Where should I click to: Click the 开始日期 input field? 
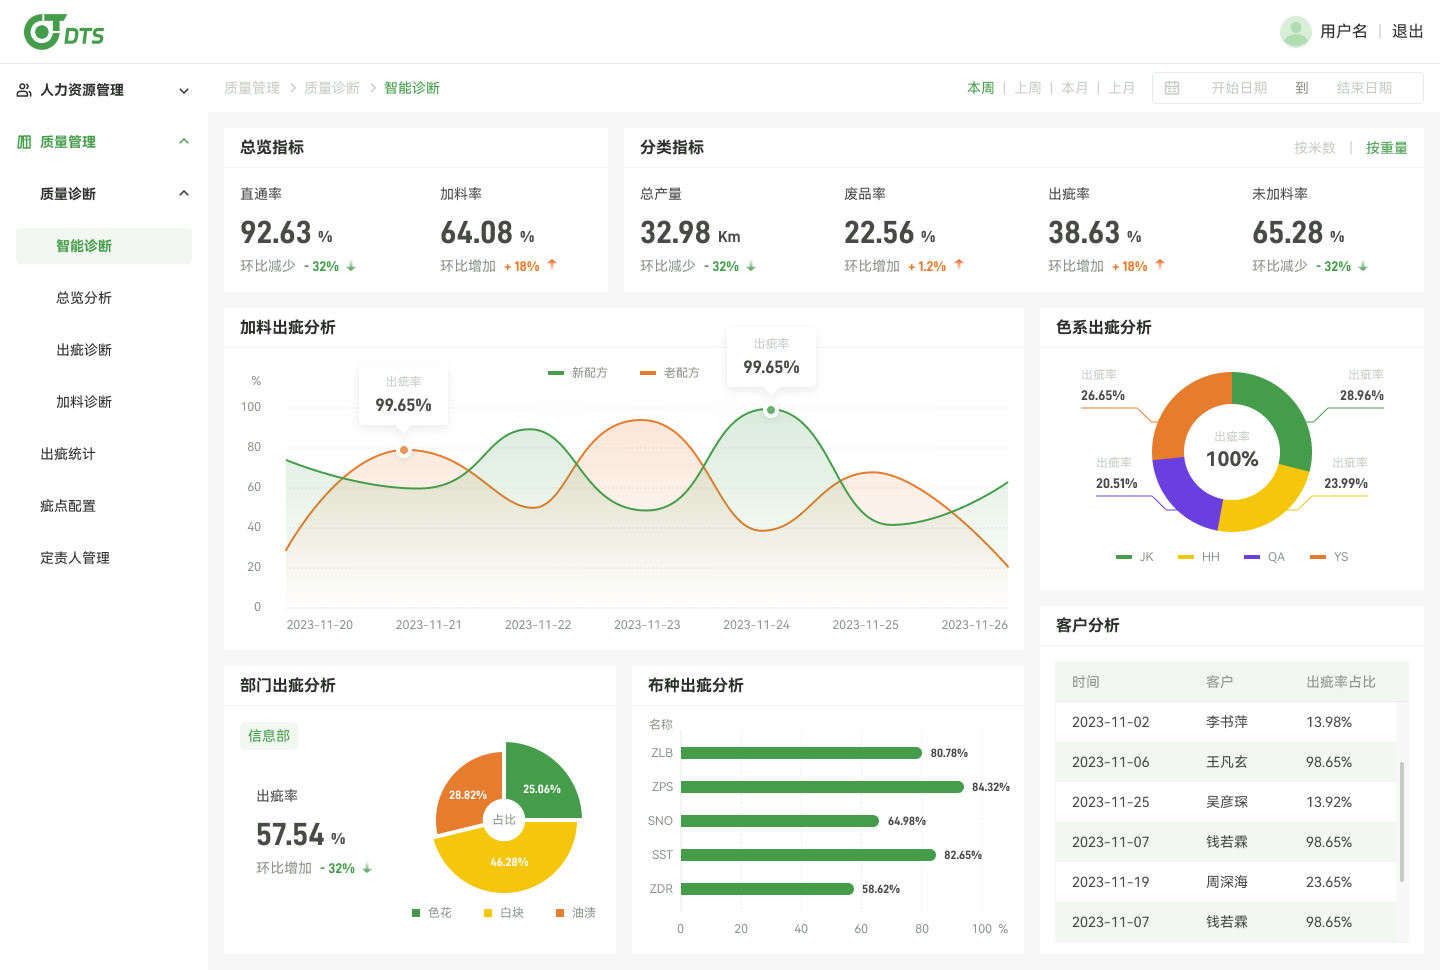1239,88
